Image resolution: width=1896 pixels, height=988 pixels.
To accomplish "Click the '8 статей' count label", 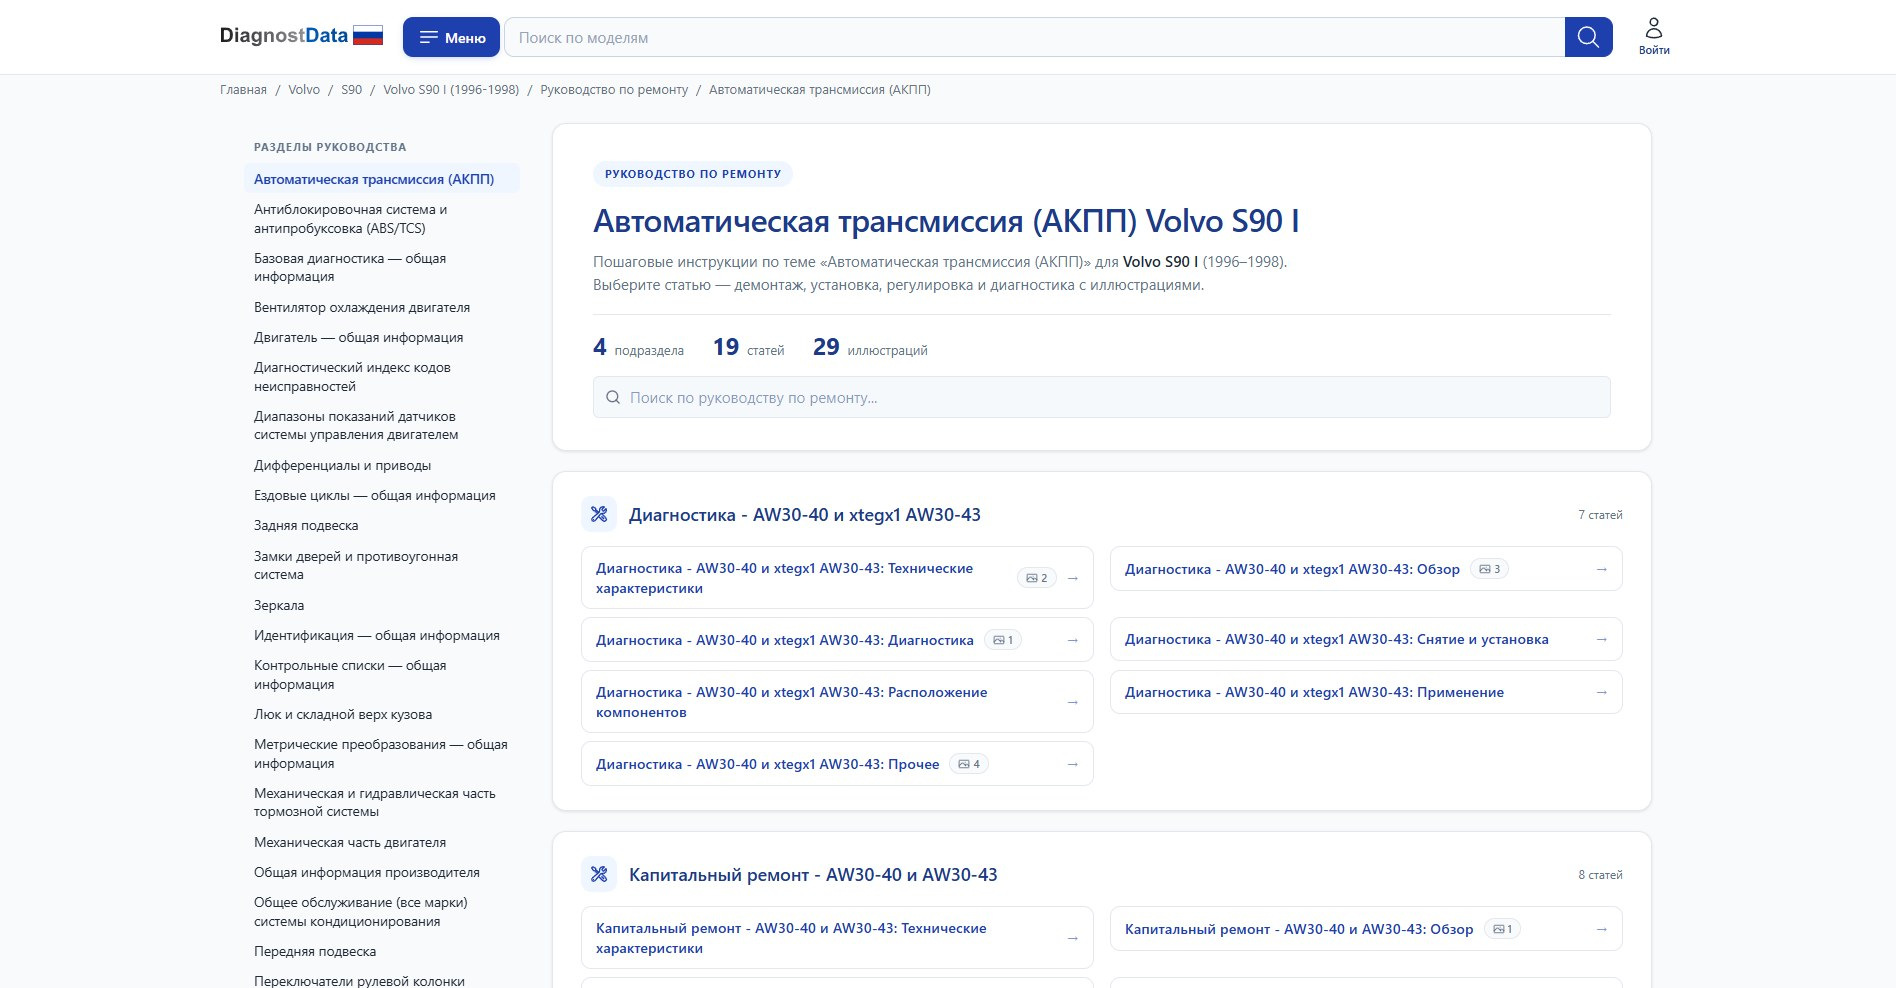I will coord(1600,875).
